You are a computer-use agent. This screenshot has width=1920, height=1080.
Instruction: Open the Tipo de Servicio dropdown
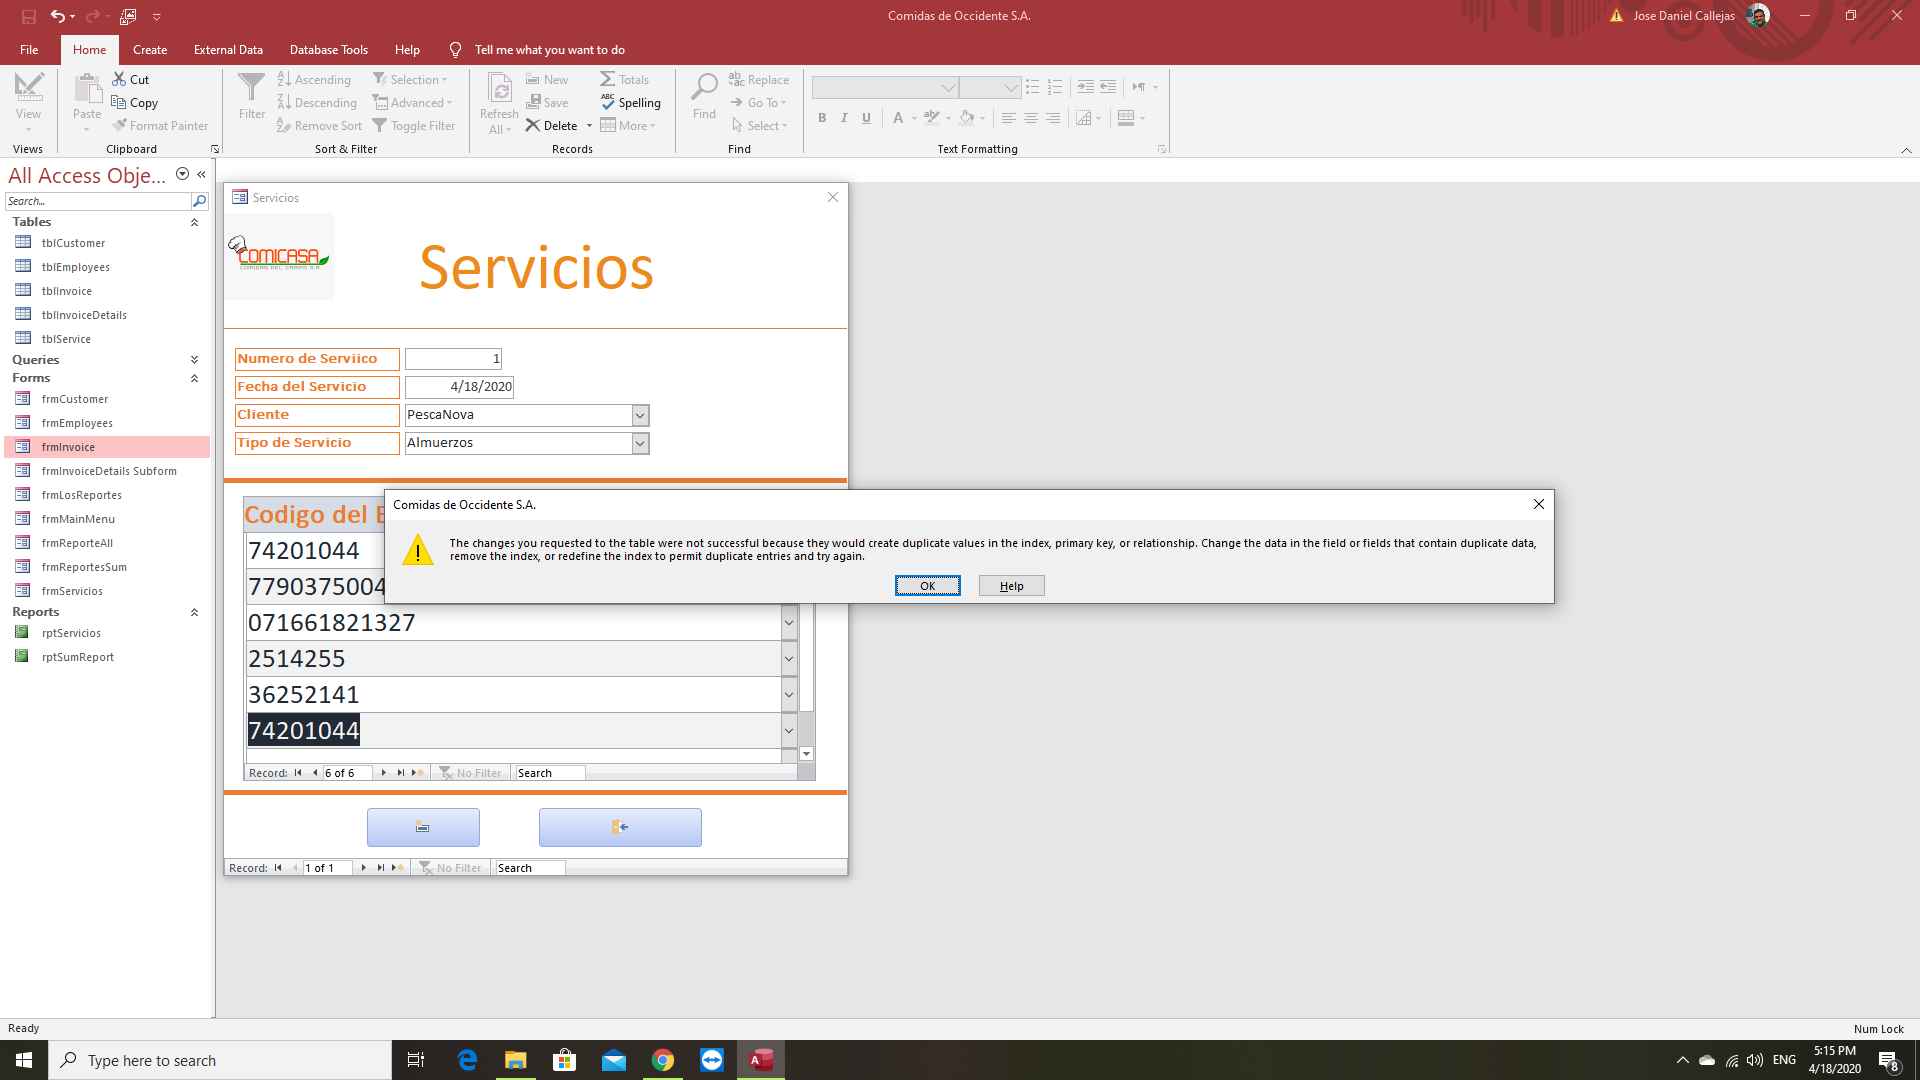[x=640, y=443]
